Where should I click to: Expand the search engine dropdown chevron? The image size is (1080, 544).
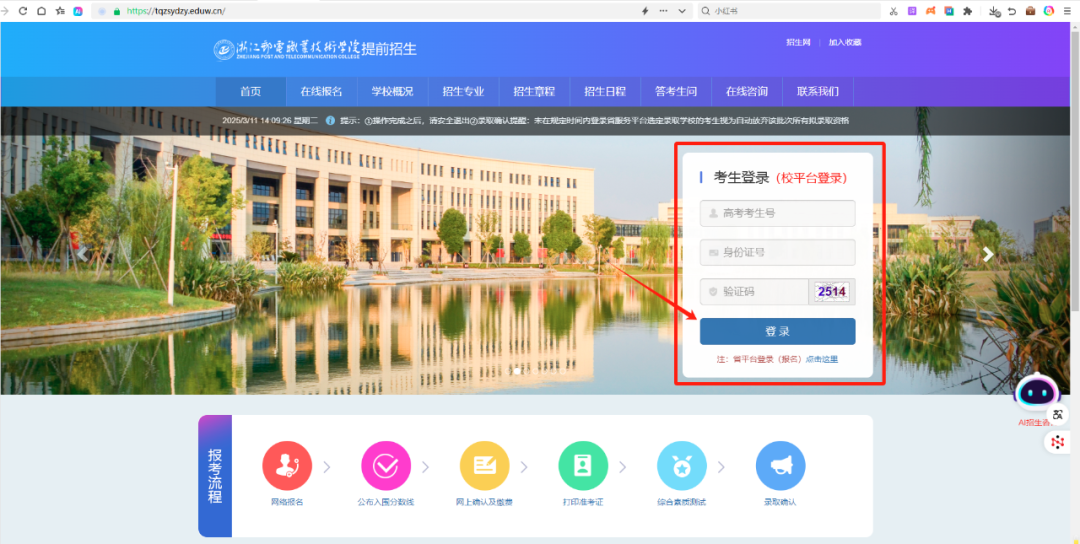[683, 10]
